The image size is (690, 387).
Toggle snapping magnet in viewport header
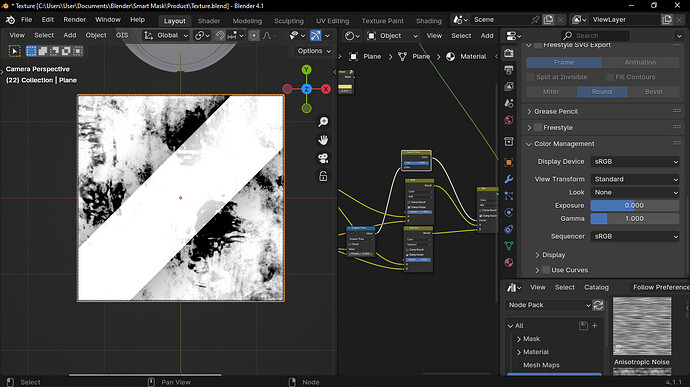click(x=220, y=36)
